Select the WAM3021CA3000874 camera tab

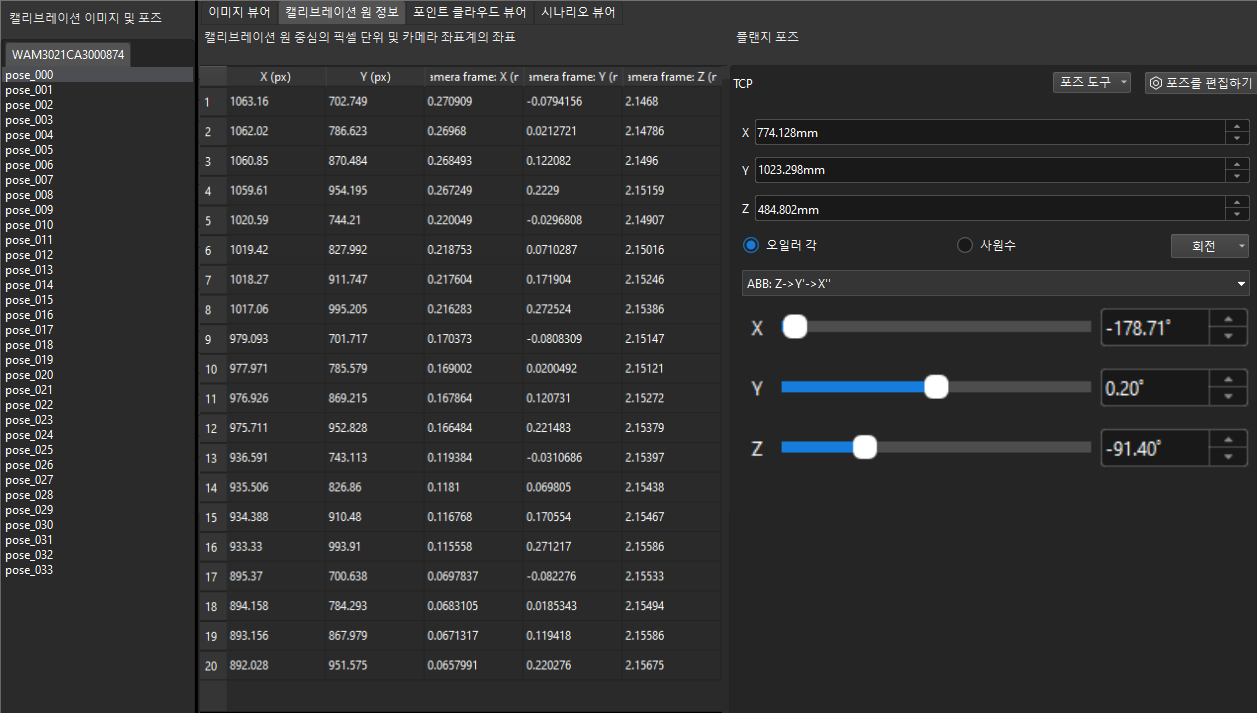pyautogui.click(x=68, y=54)
